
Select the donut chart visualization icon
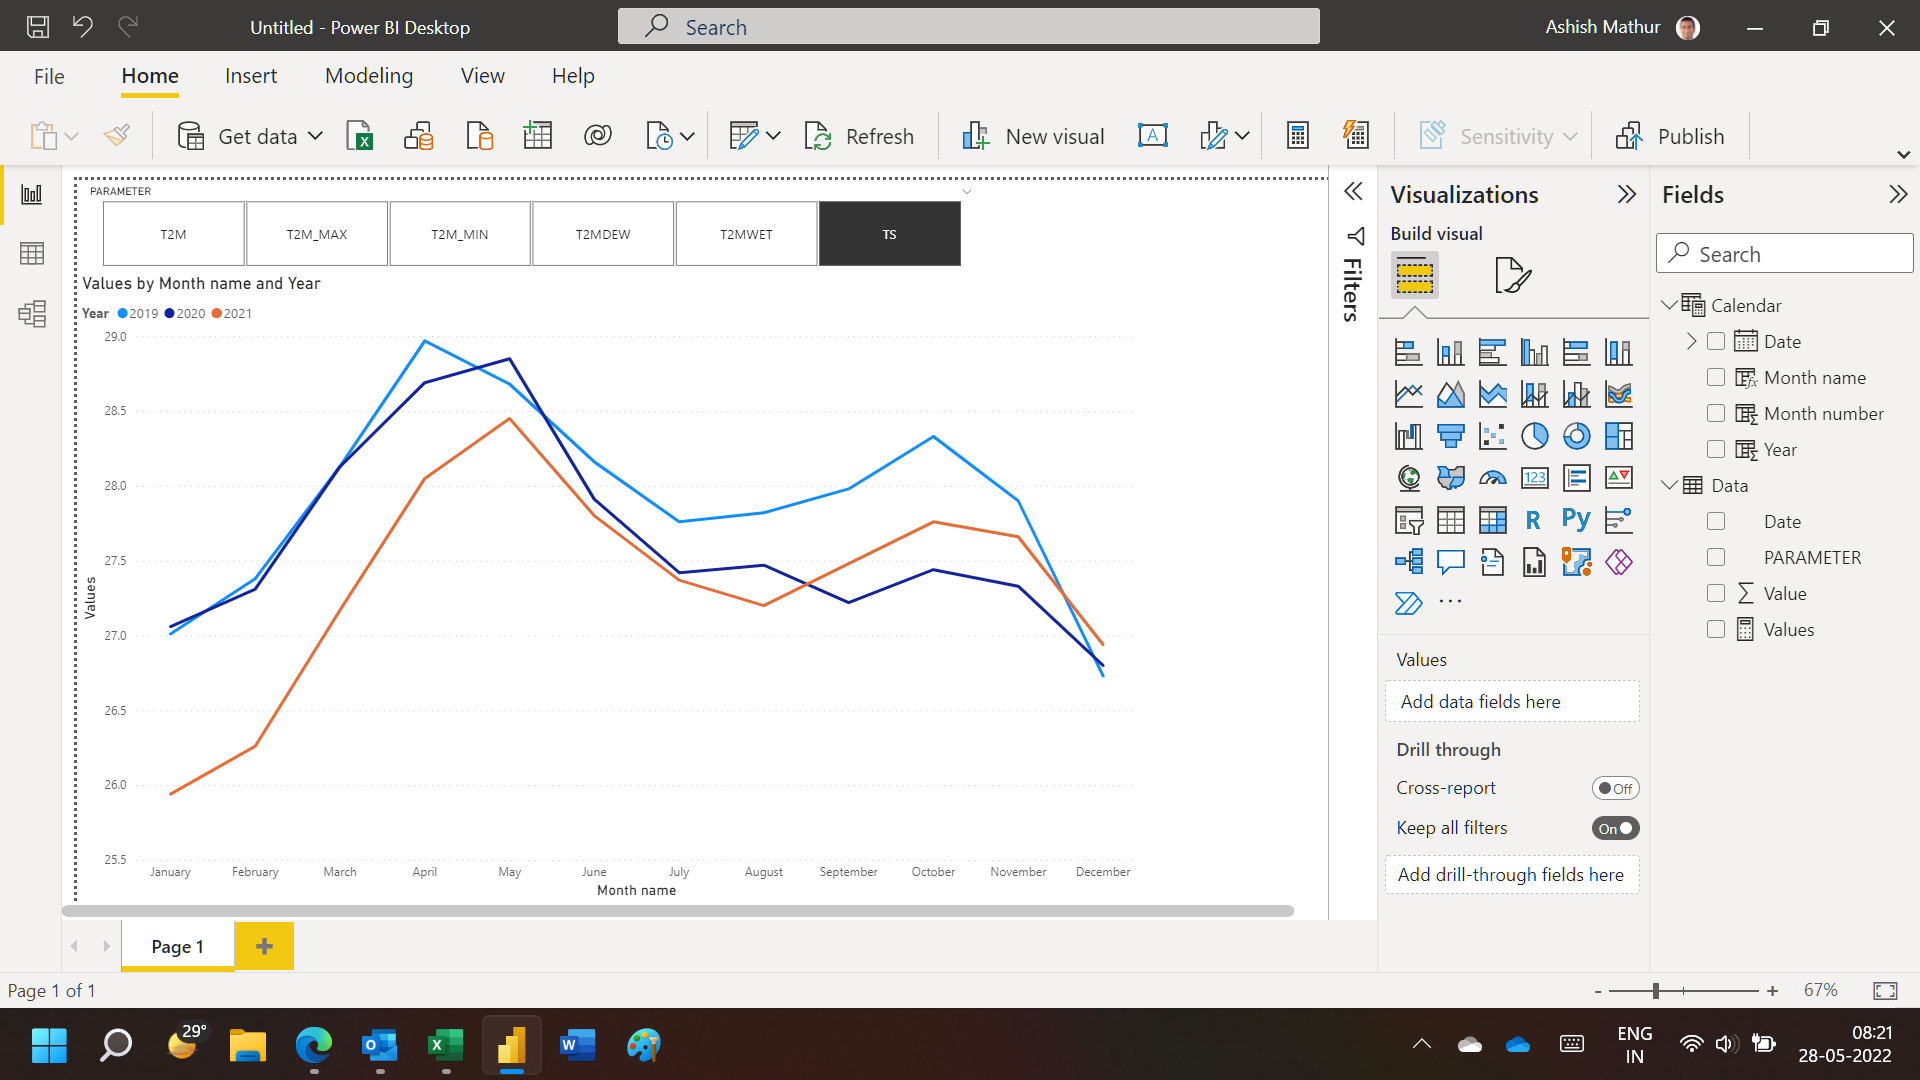(1576, 436)
